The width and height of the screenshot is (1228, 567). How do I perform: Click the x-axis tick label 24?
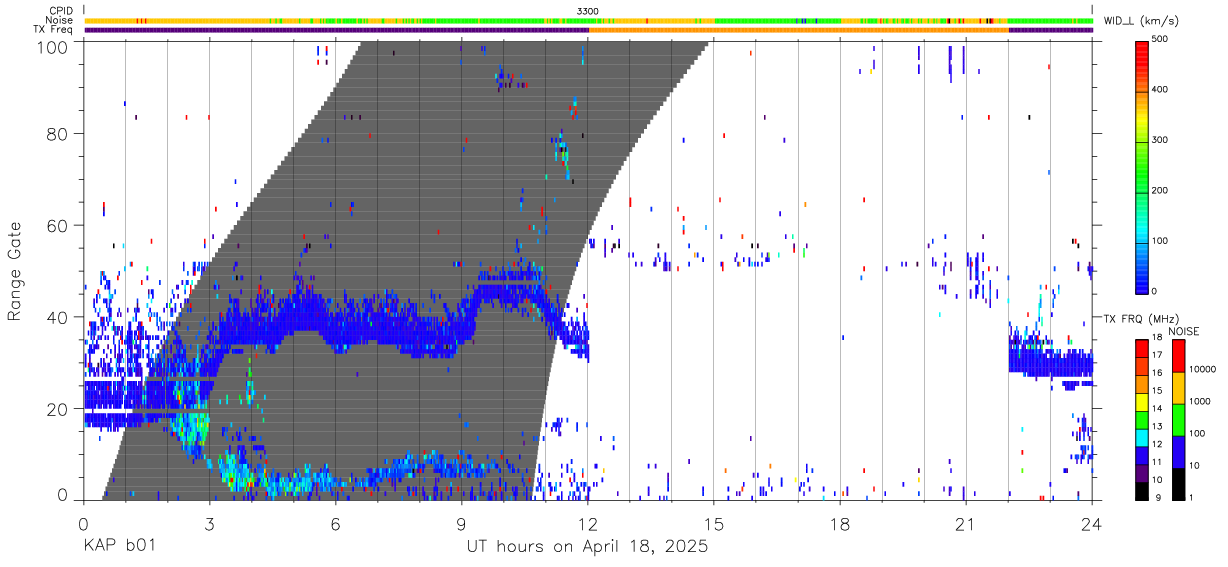(x=1092, y=525)
